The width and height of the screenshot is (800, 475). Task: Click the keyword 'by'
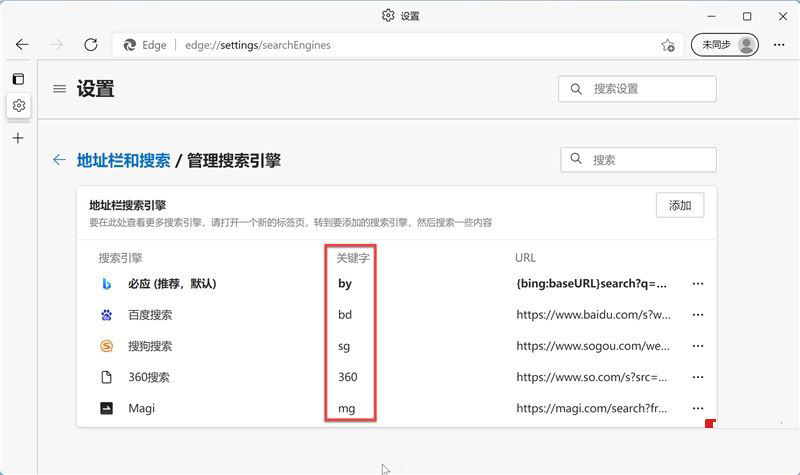pyautogui.click(x=345, y=284)
